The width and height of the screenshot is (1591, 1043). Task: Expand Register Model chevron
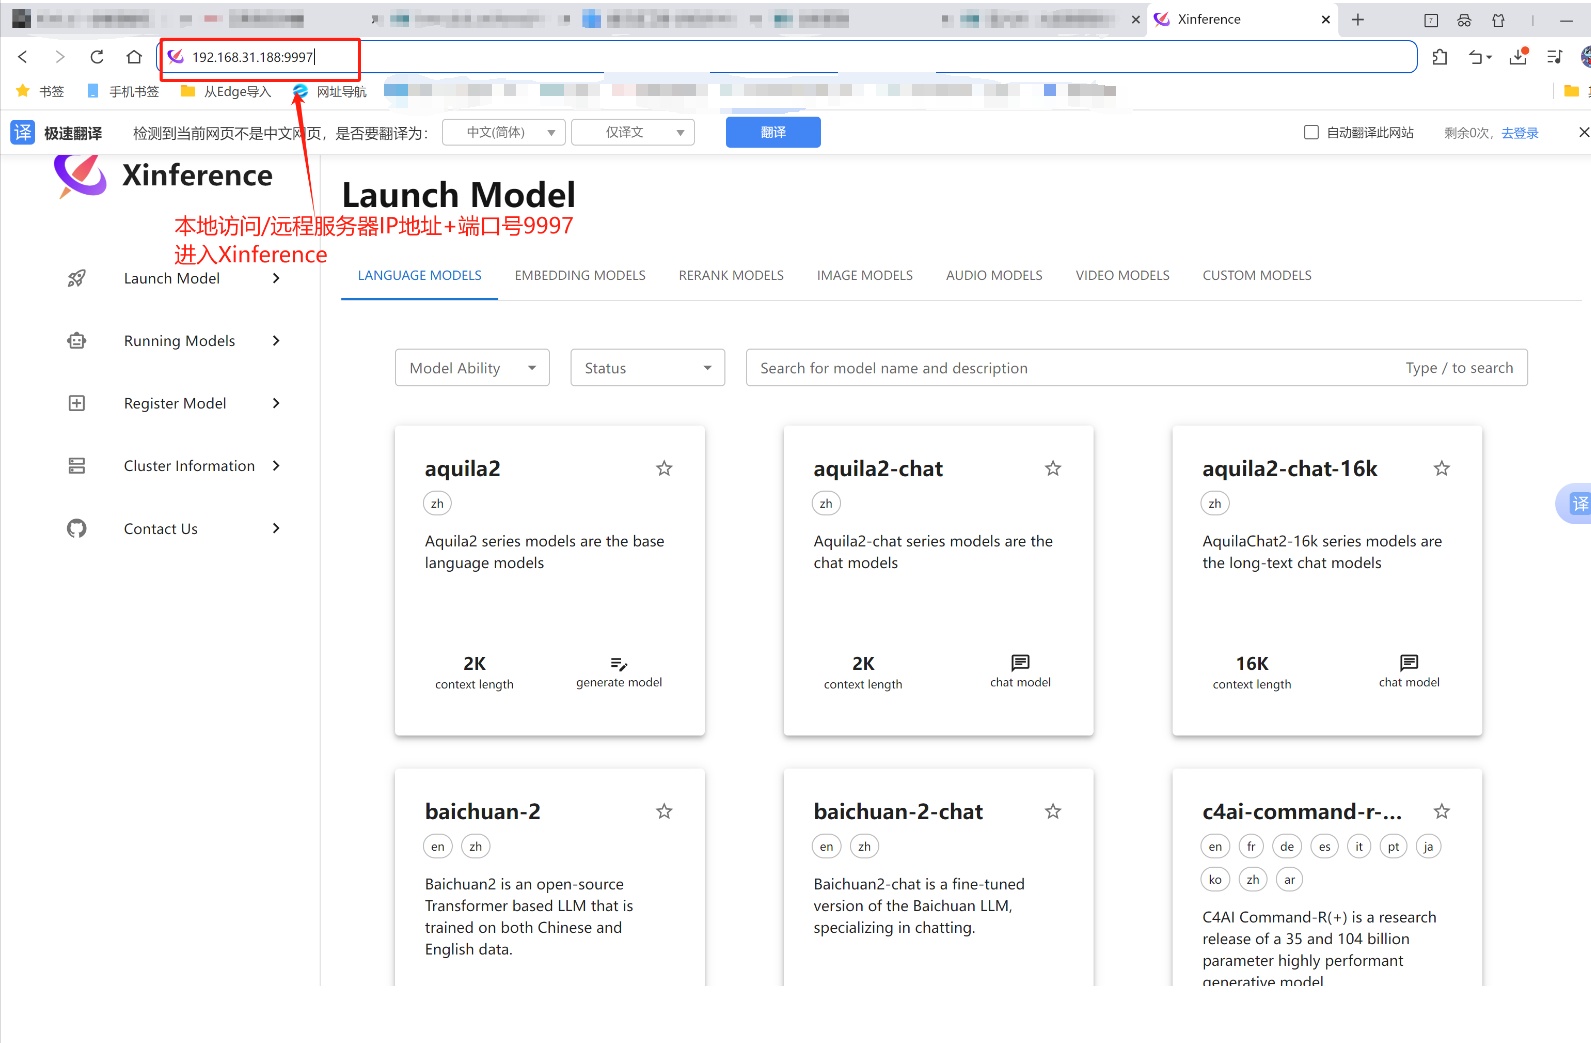pos(276,403)
